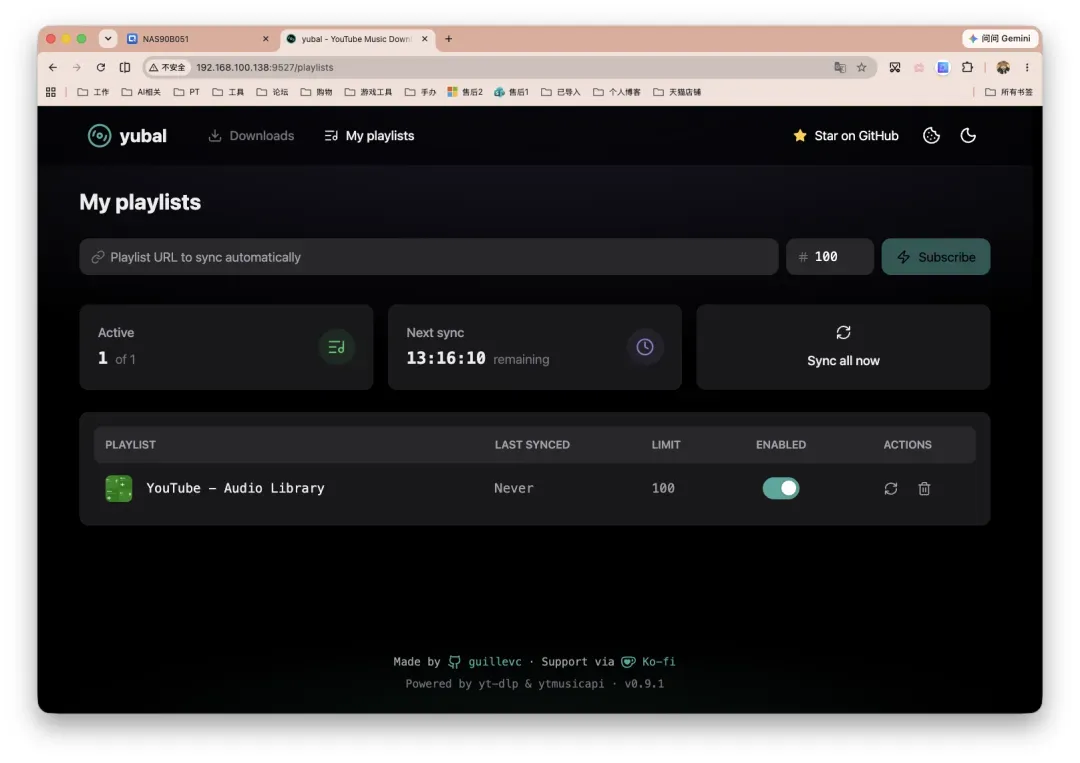1080x763 pixels.
Task: Open the browser extensions puzzle icon
Action: click(967, 67)
